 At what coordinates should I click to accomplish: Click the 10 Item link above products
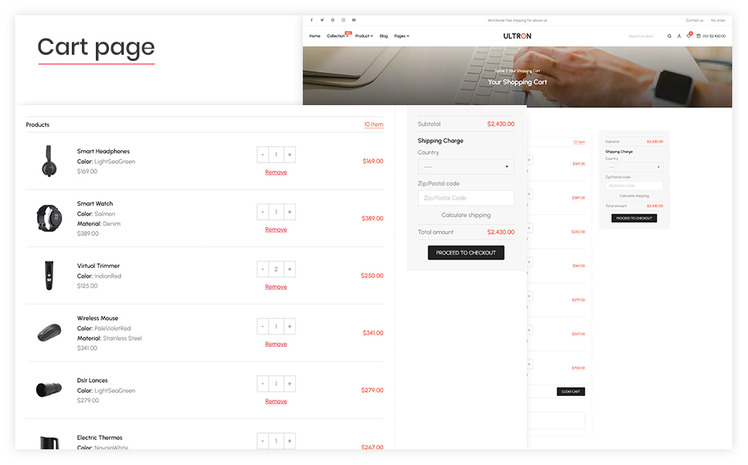(374, 124)
